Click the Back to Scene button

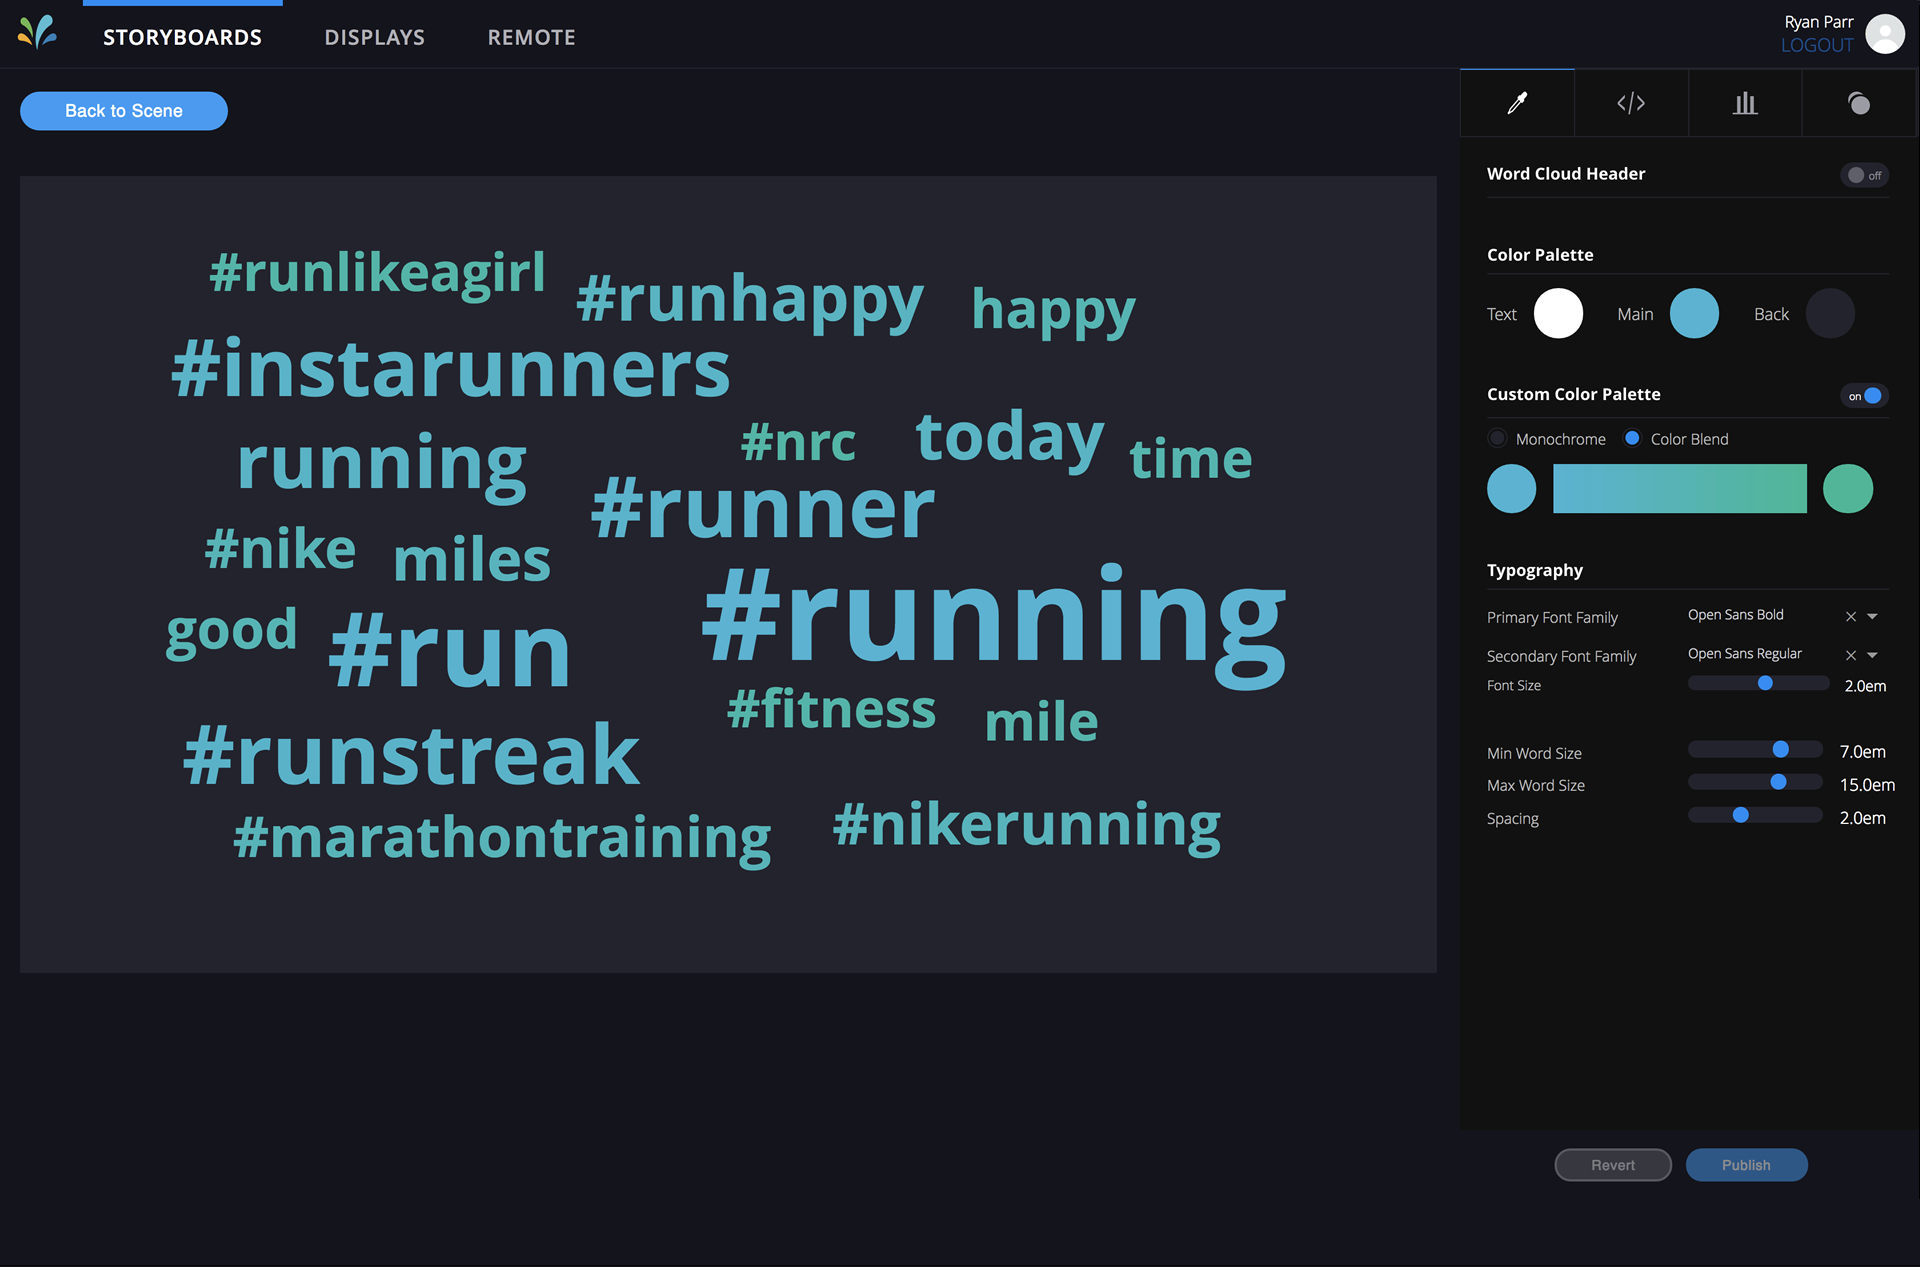(x=124, y=111)
